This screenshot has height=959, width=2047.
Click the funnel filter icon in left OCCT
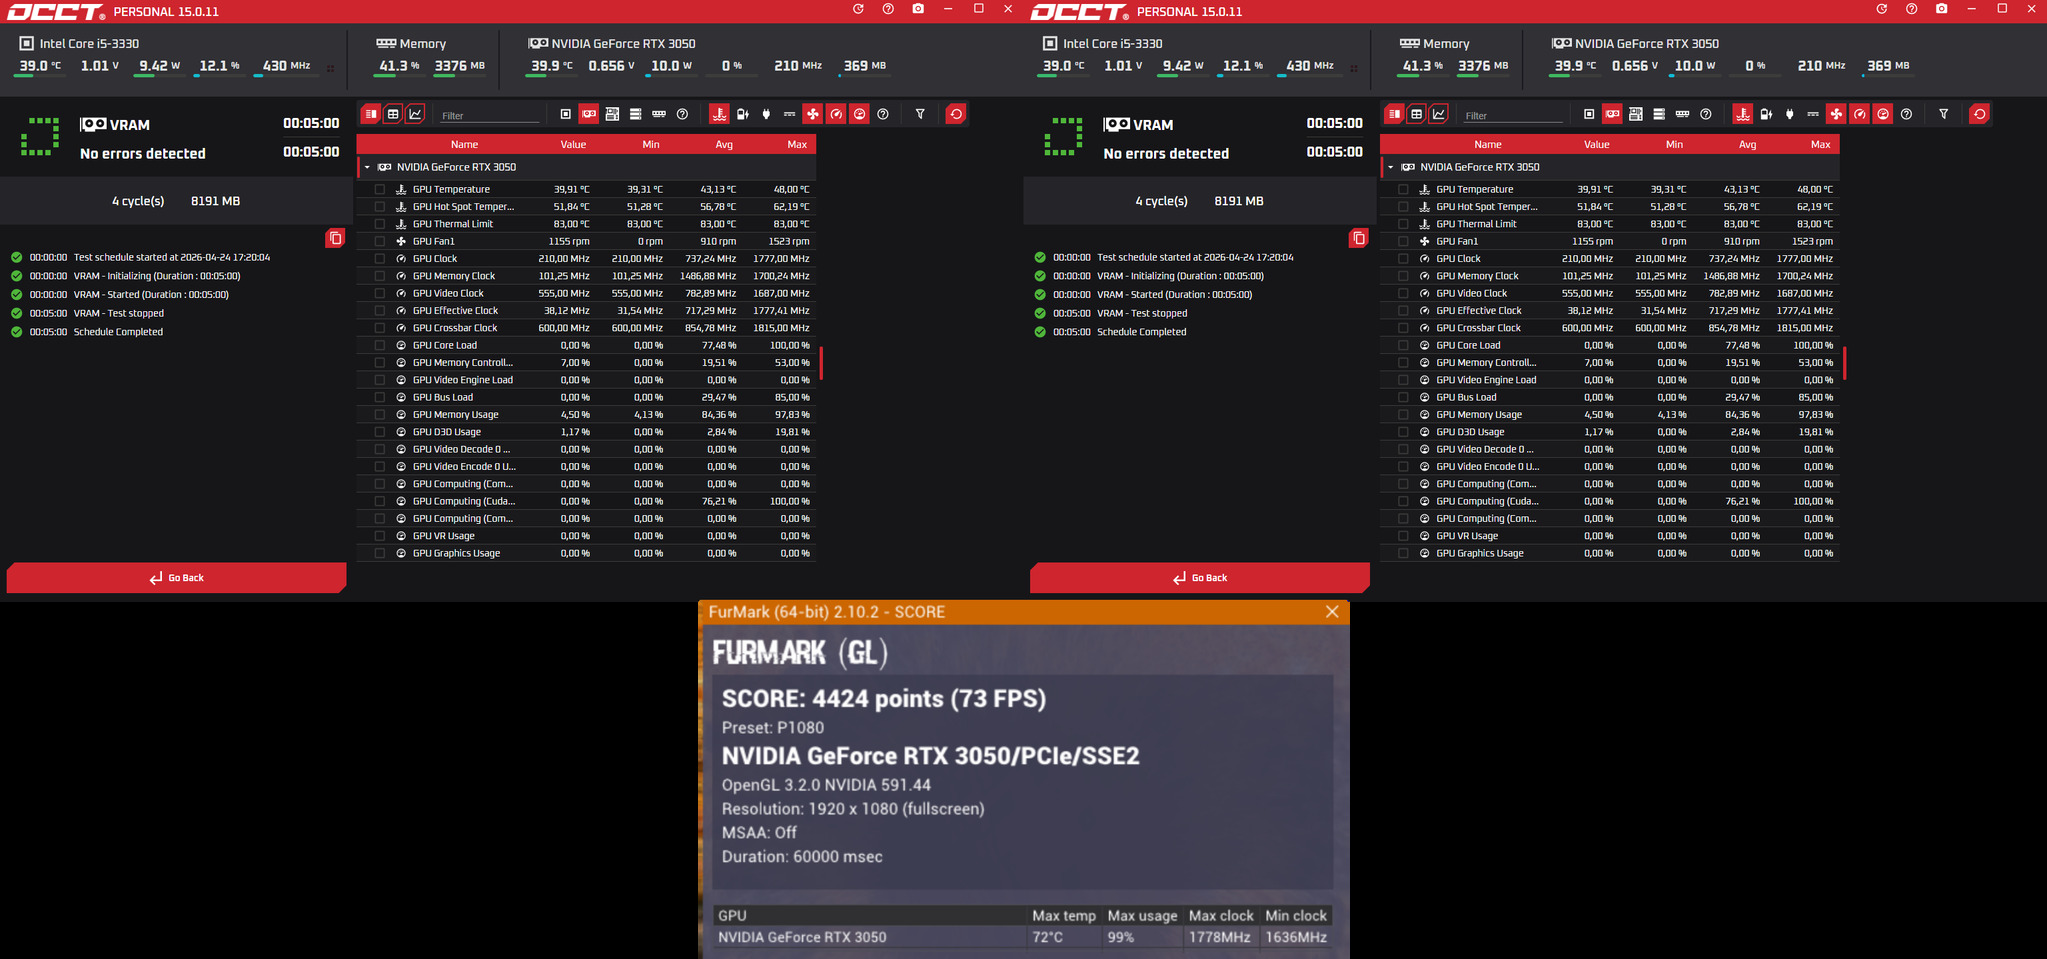tap(920, 114)
